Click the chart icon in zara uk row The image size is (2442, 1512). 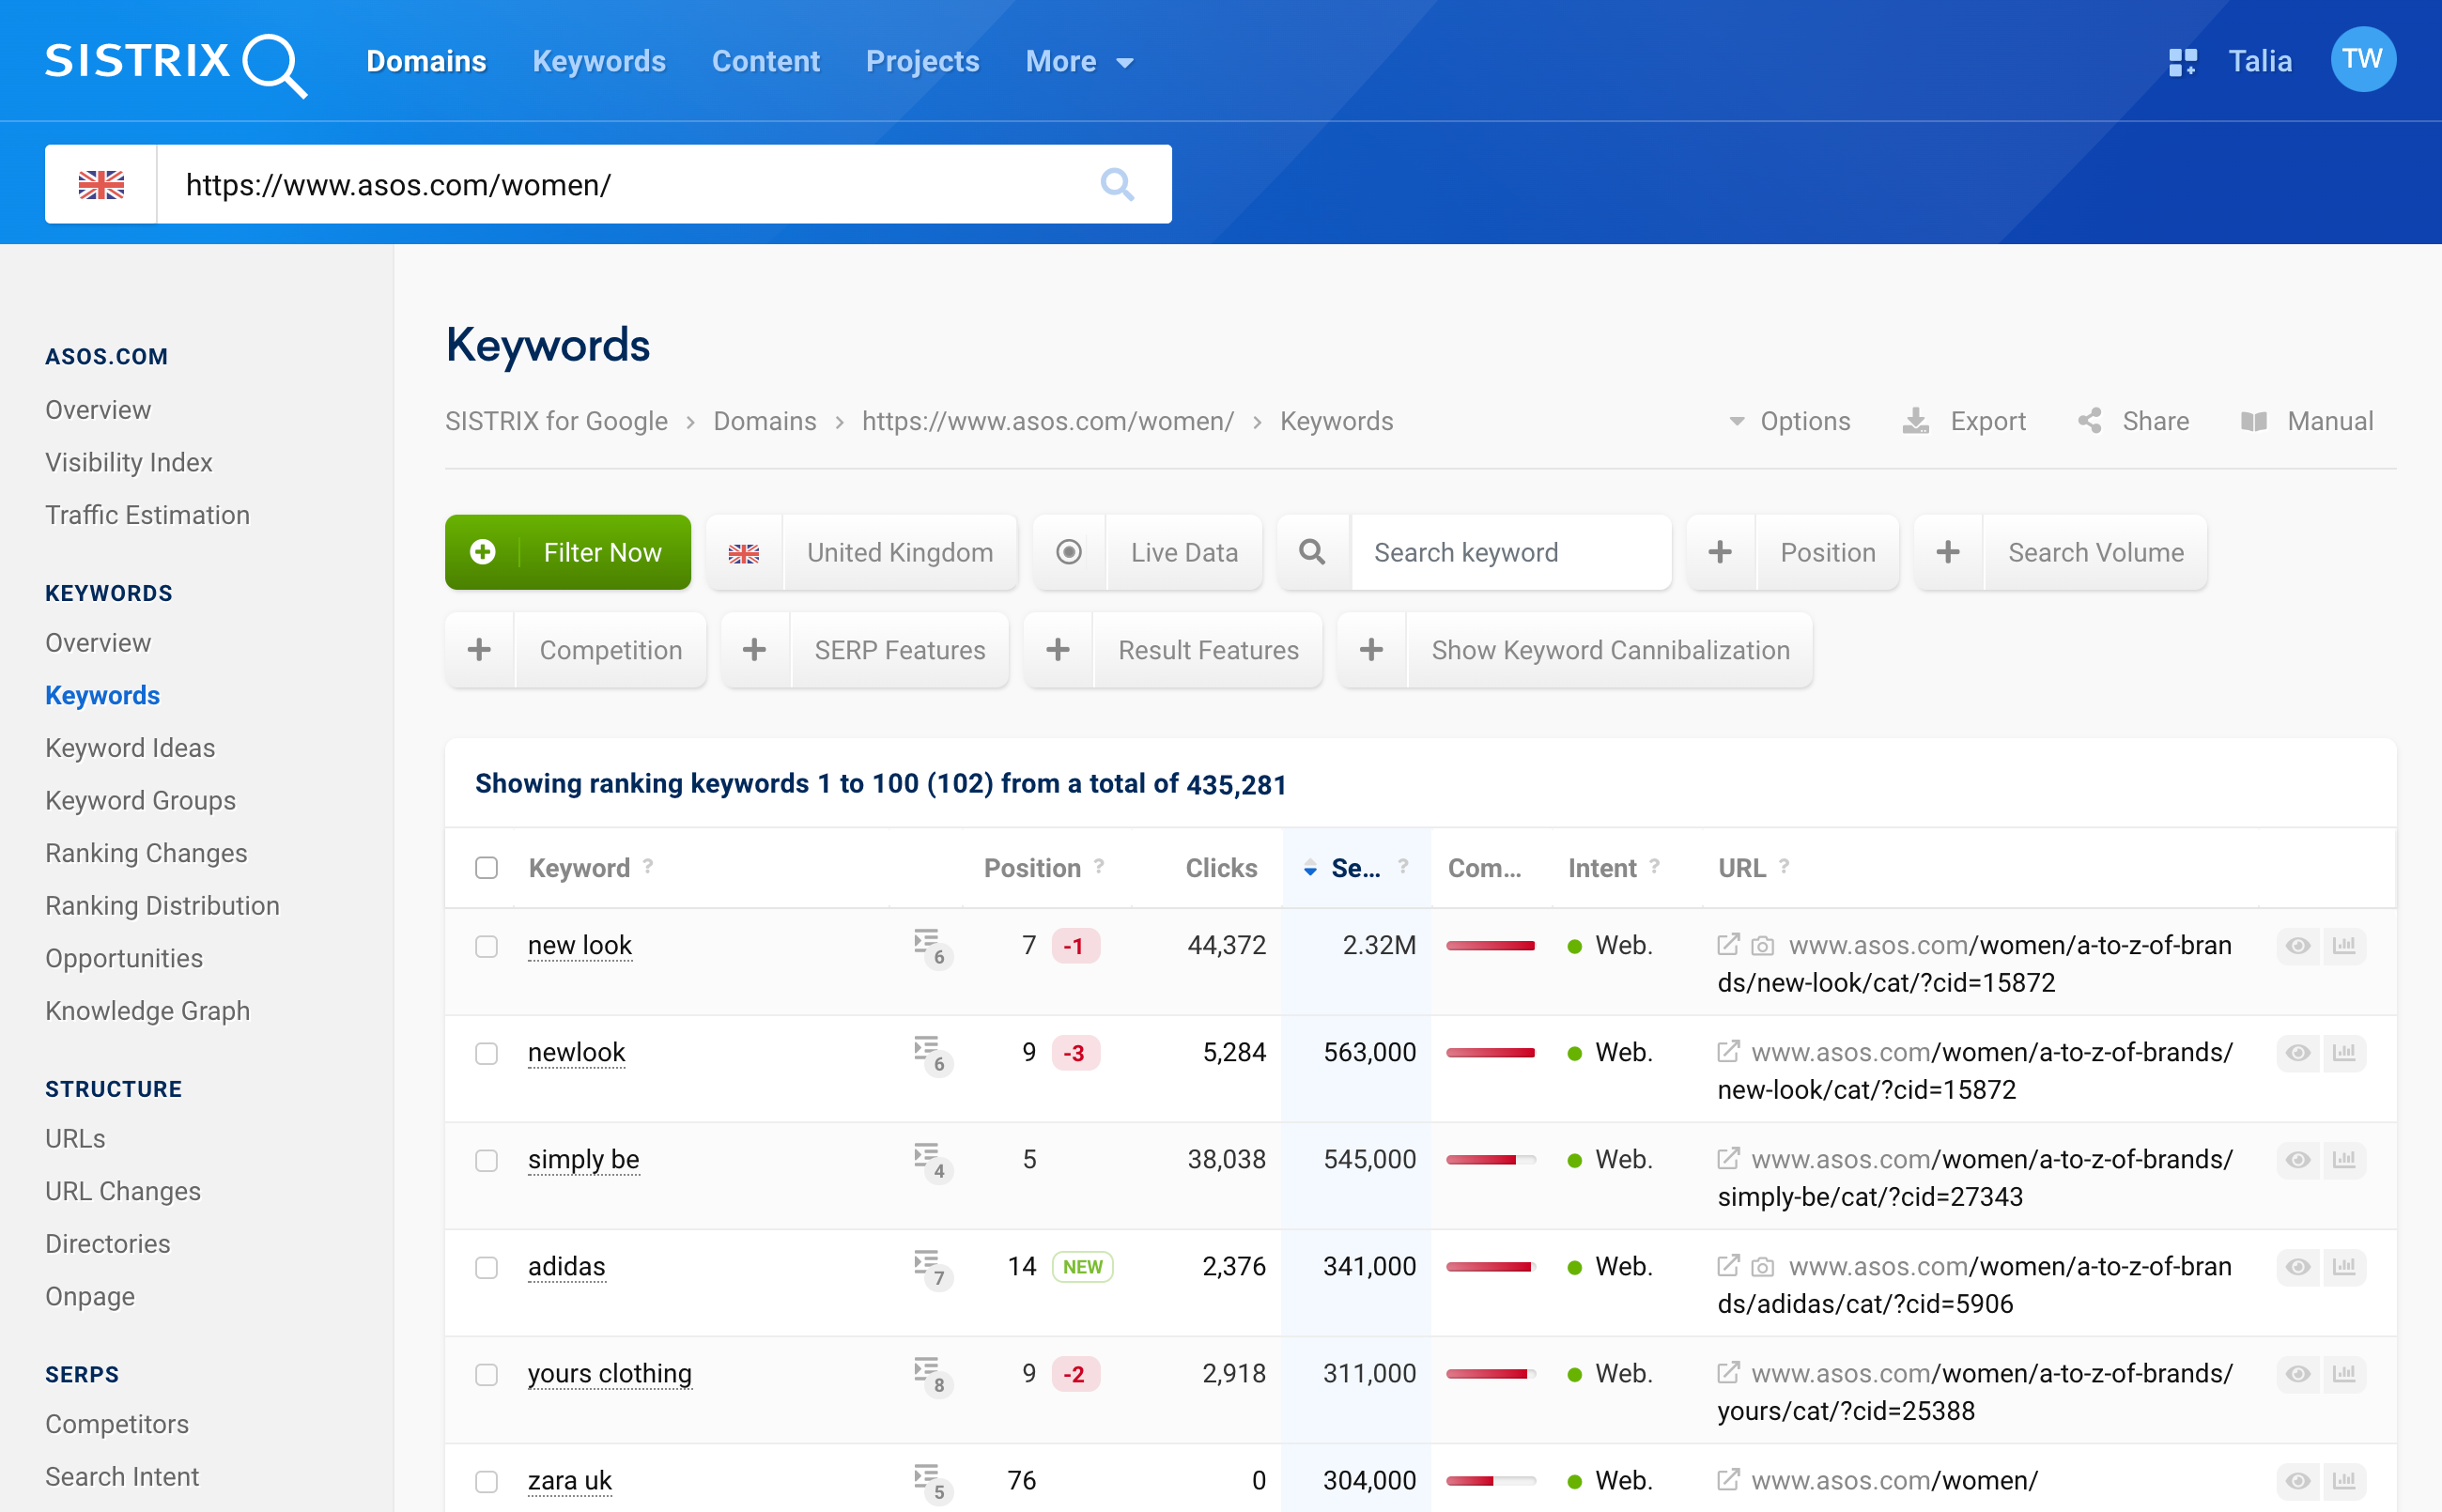pyautogui.click(x=2344, y=1480)
